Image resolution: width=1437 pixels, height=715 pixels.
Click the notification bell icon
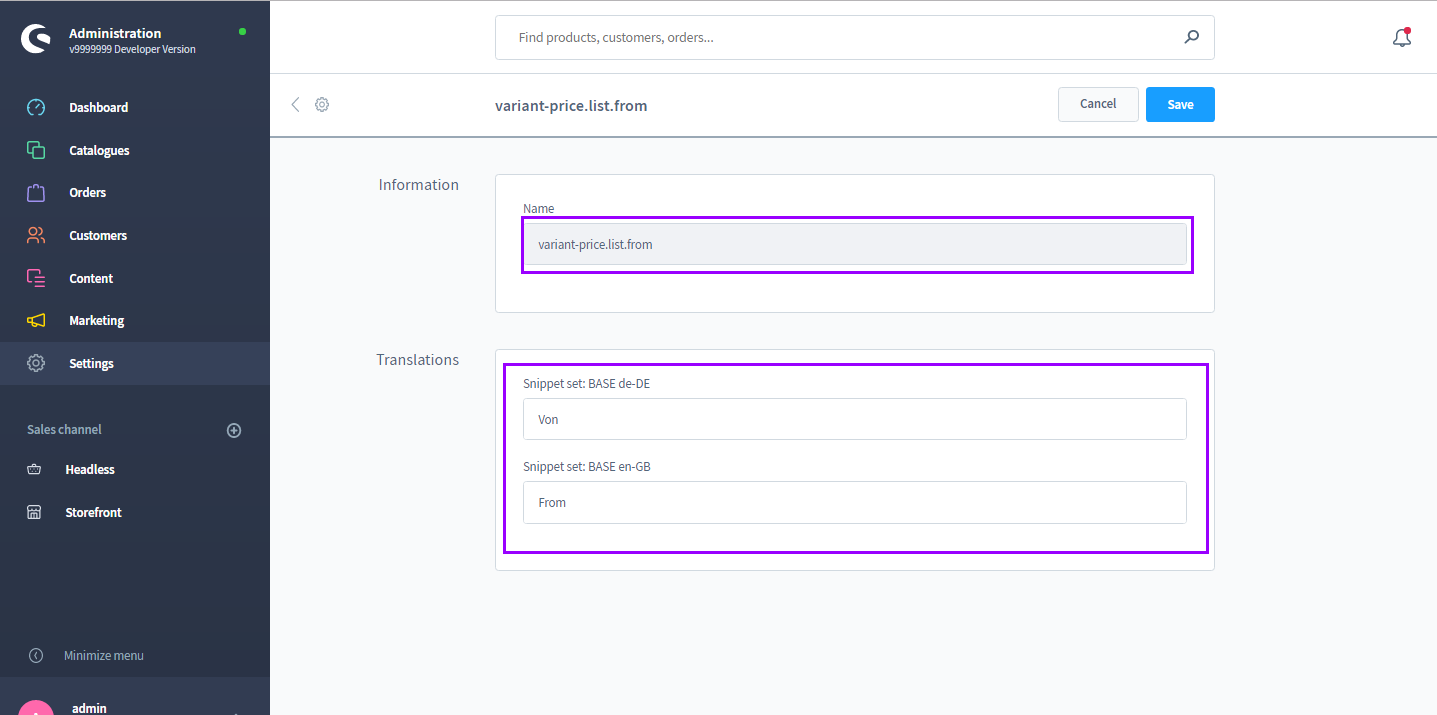coord(1402,38)
